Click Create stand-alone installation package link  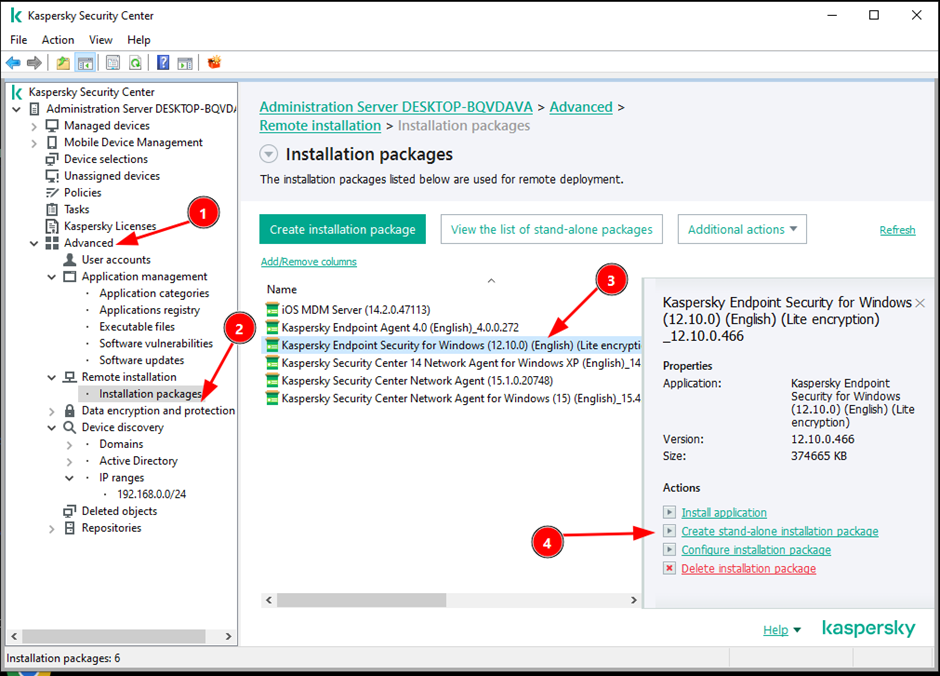pyautogui.click(x=780, y=532)
